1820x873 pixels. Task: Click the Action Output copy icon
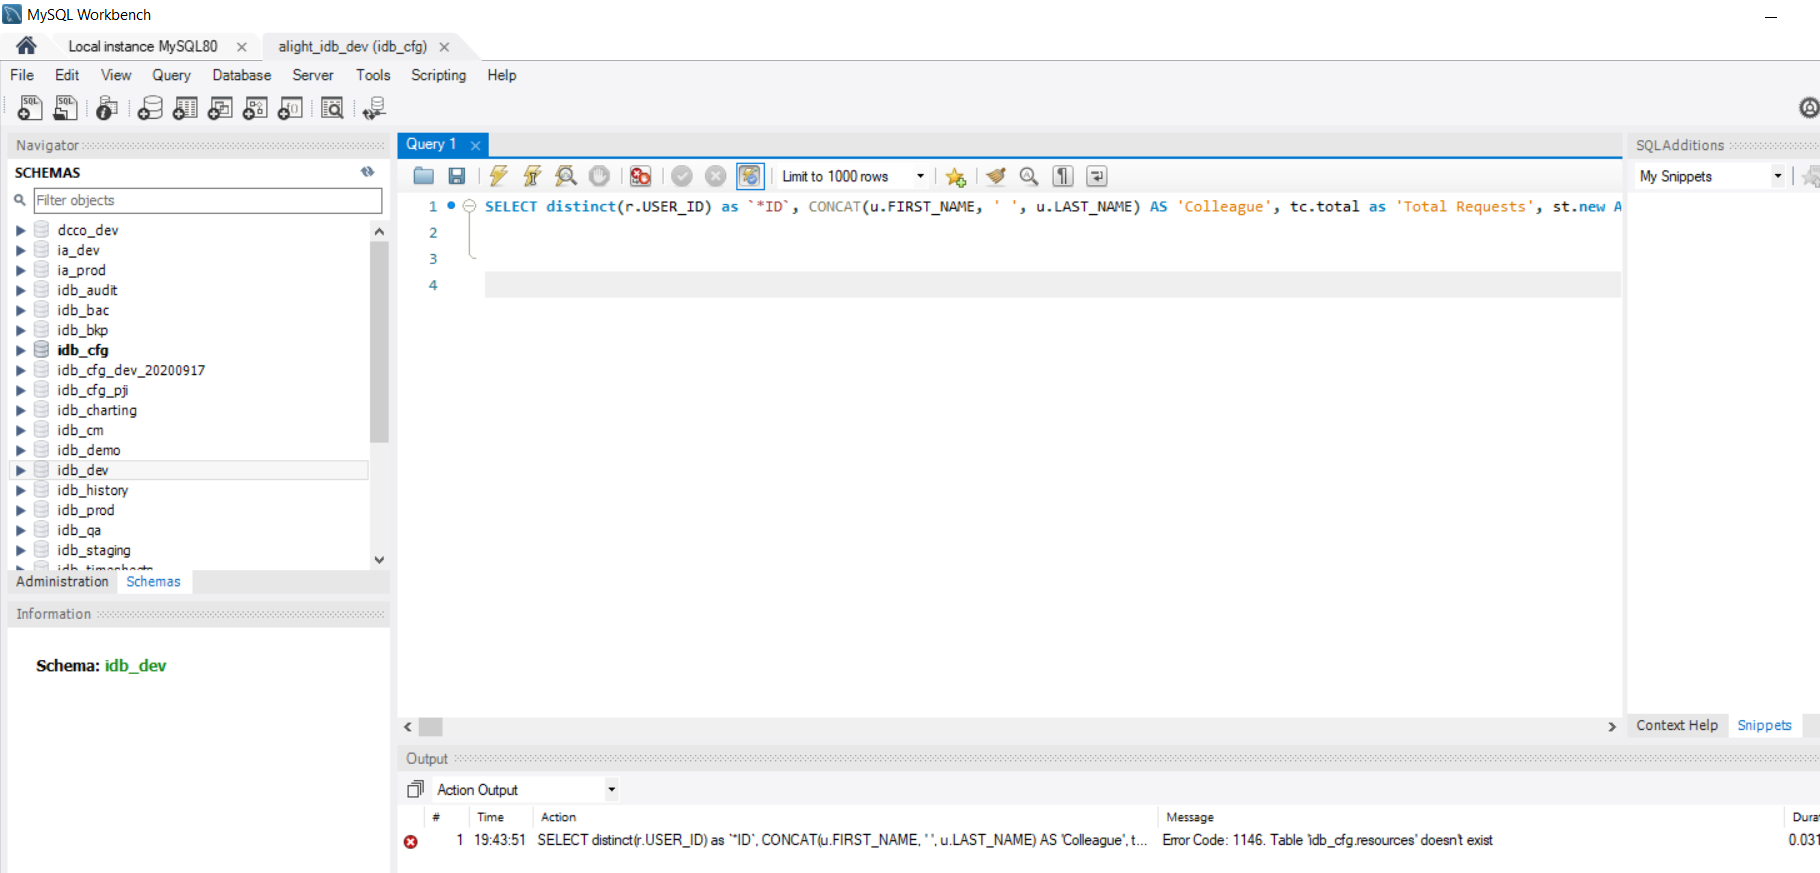pyautogui.click(x=415, y=789)
